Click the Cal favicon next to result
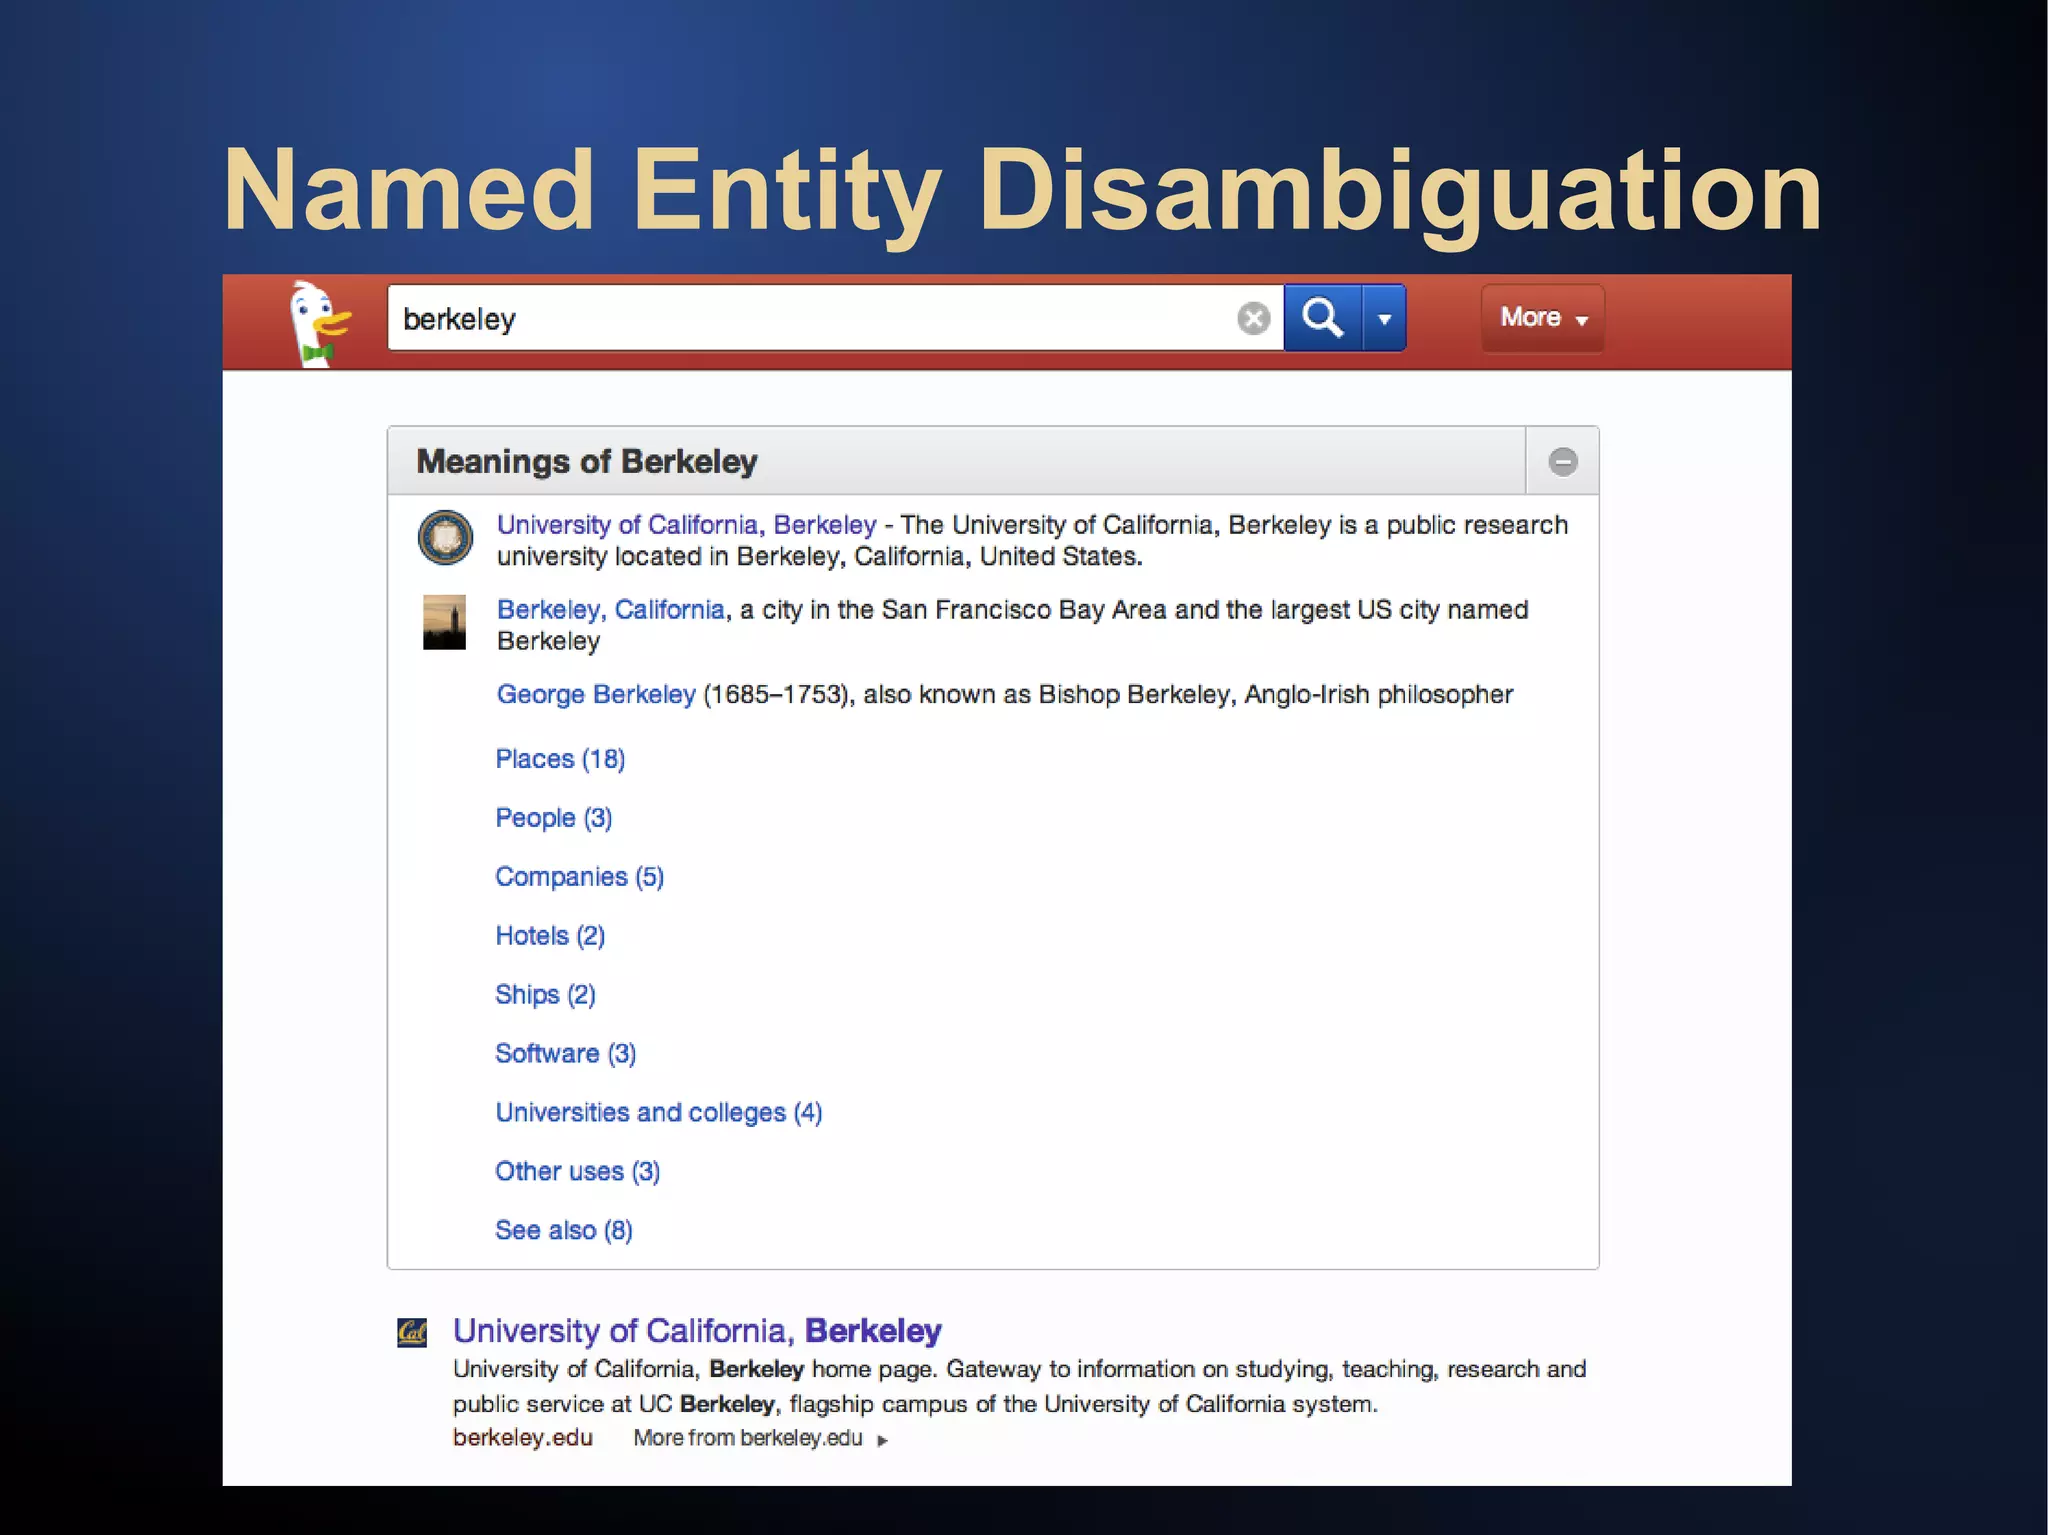2048x1535 pixels. [x=412, y=1332]
